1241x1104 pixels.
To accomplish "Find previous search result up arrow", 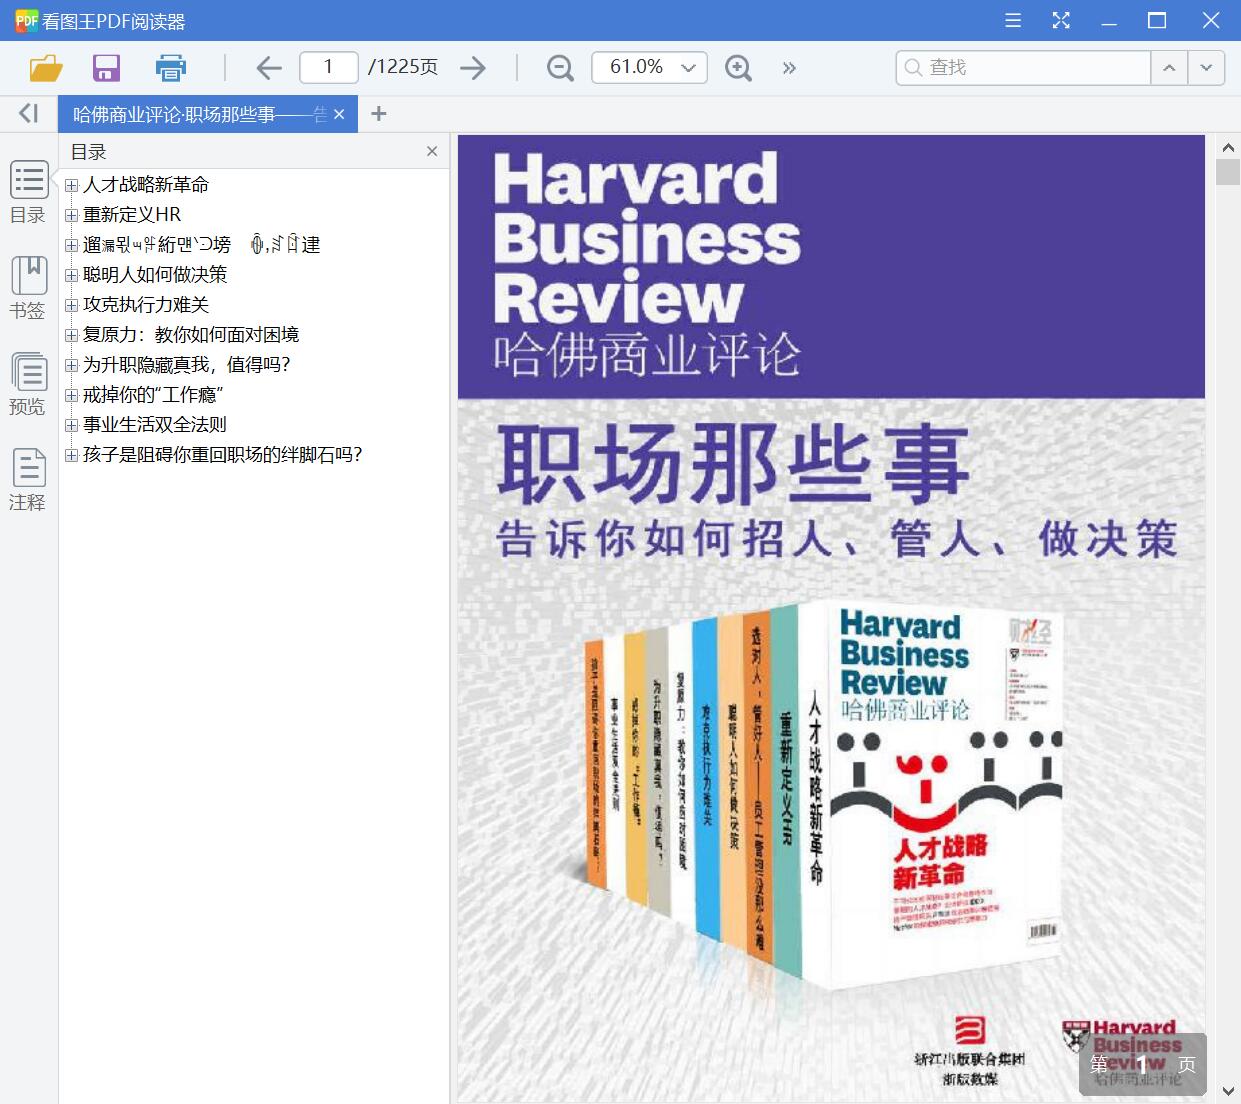I will tap(1169, 67).
